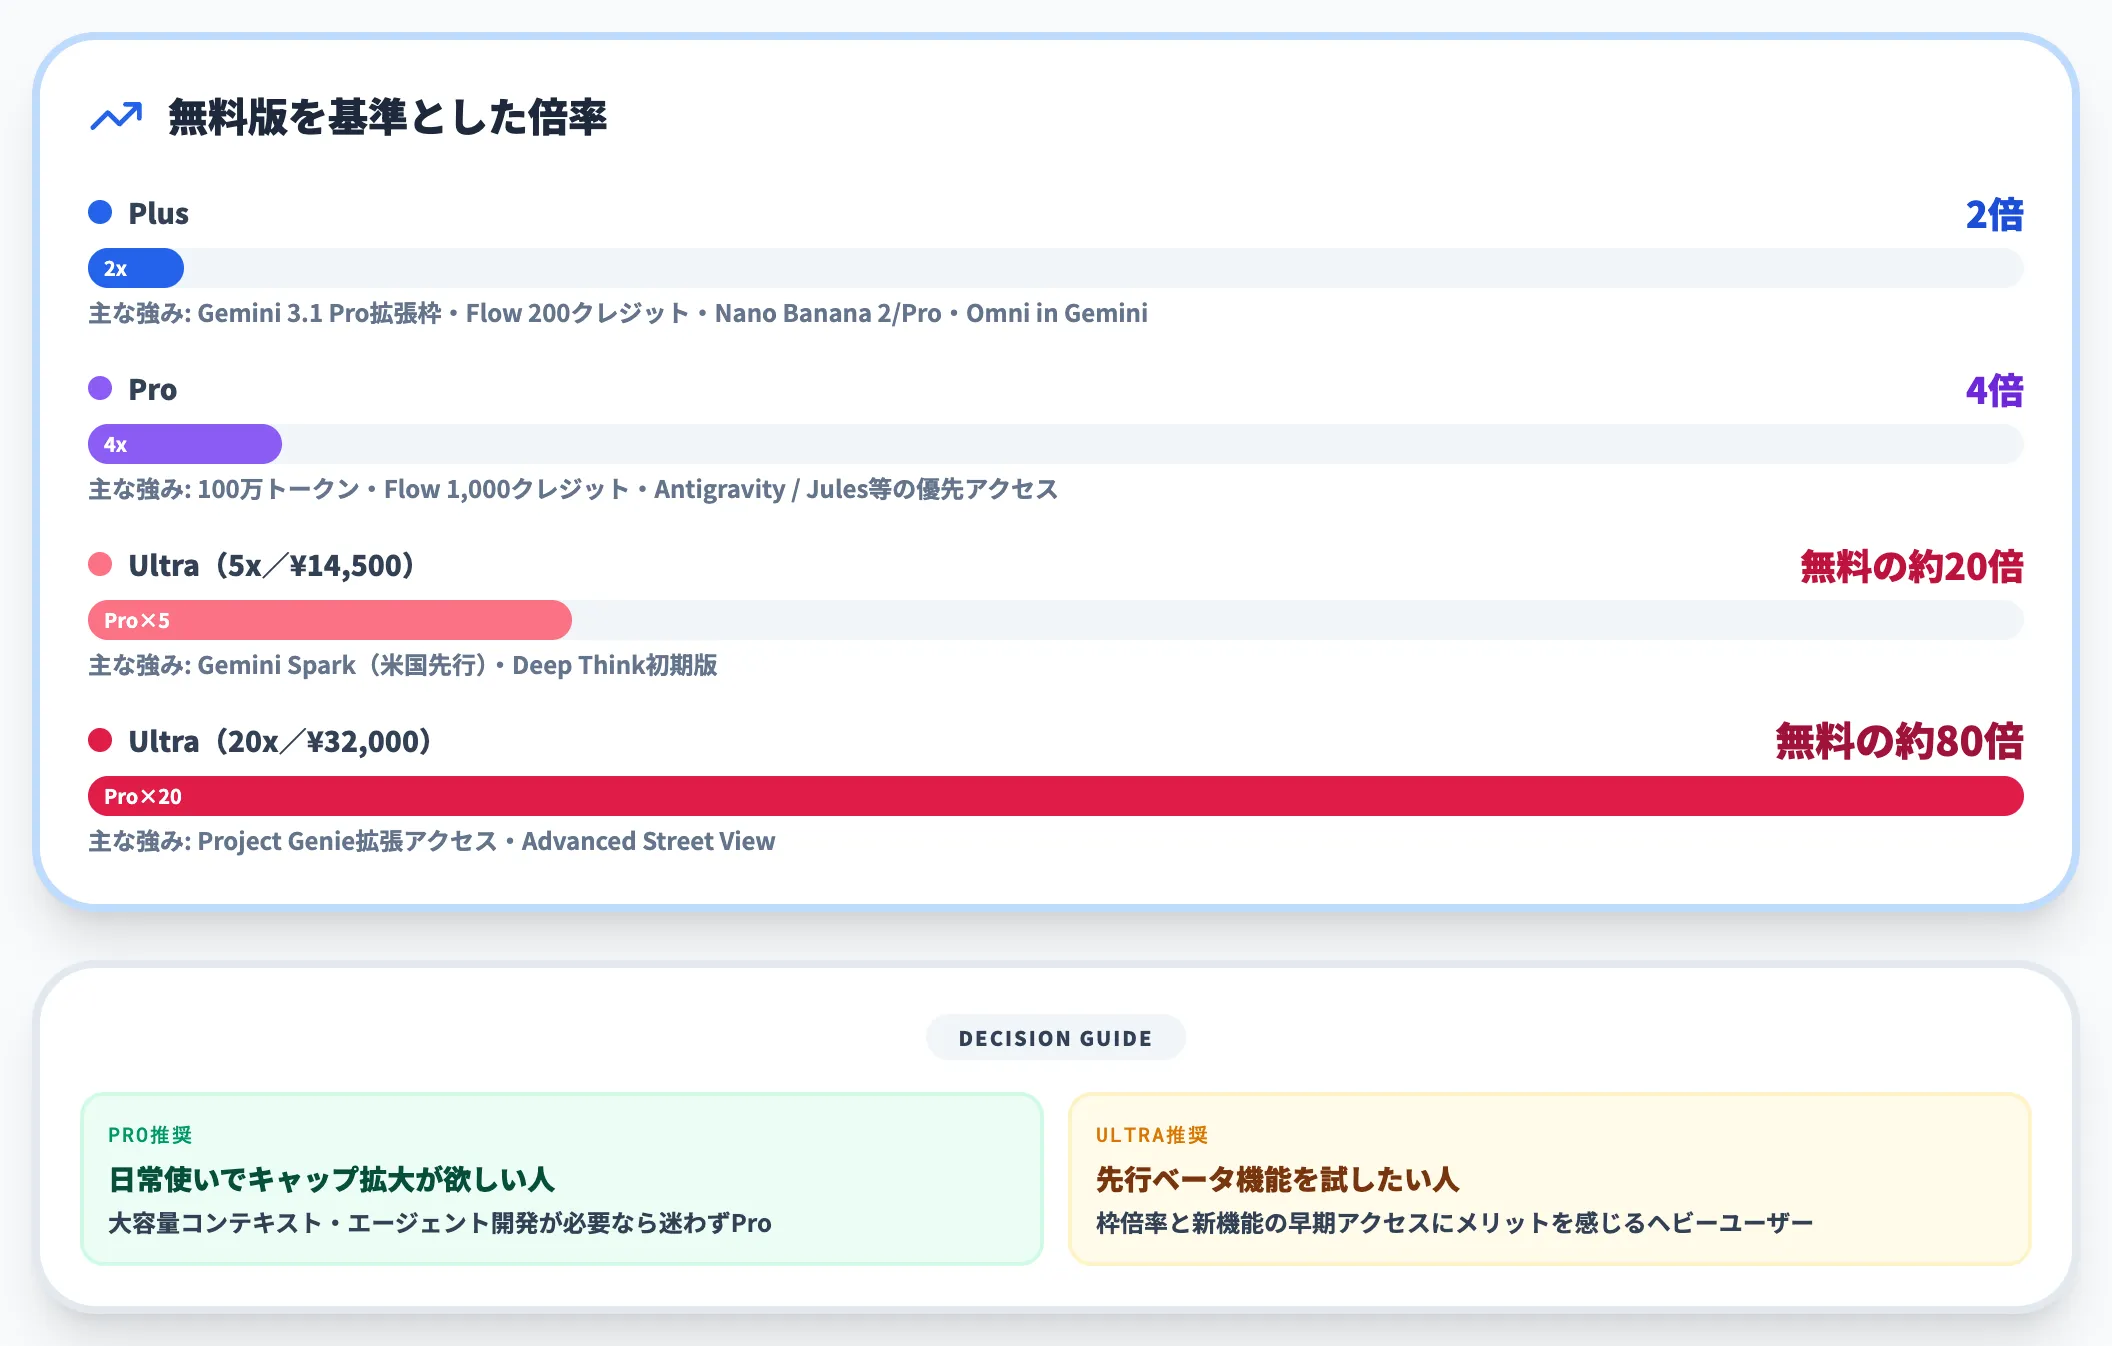Click the purple 4倍 value
Screen dimensions: 2112x1346
1995,390
